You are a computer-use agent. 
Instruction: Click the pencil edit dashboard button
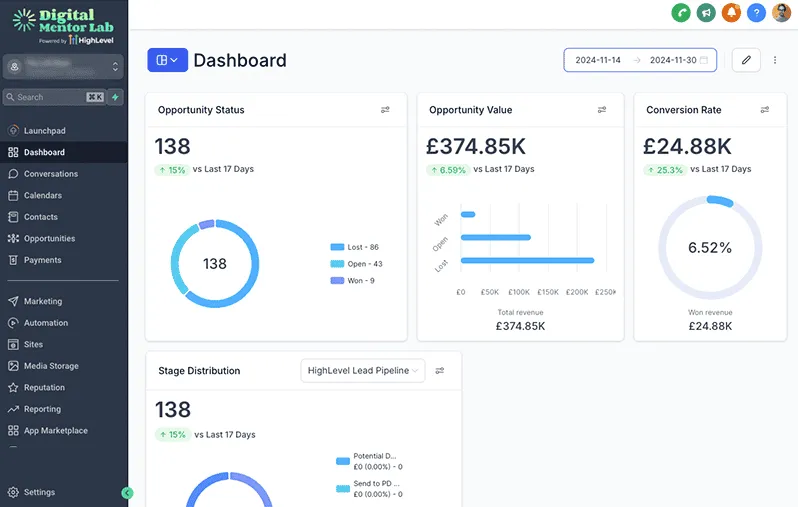[x=746, y=60]
